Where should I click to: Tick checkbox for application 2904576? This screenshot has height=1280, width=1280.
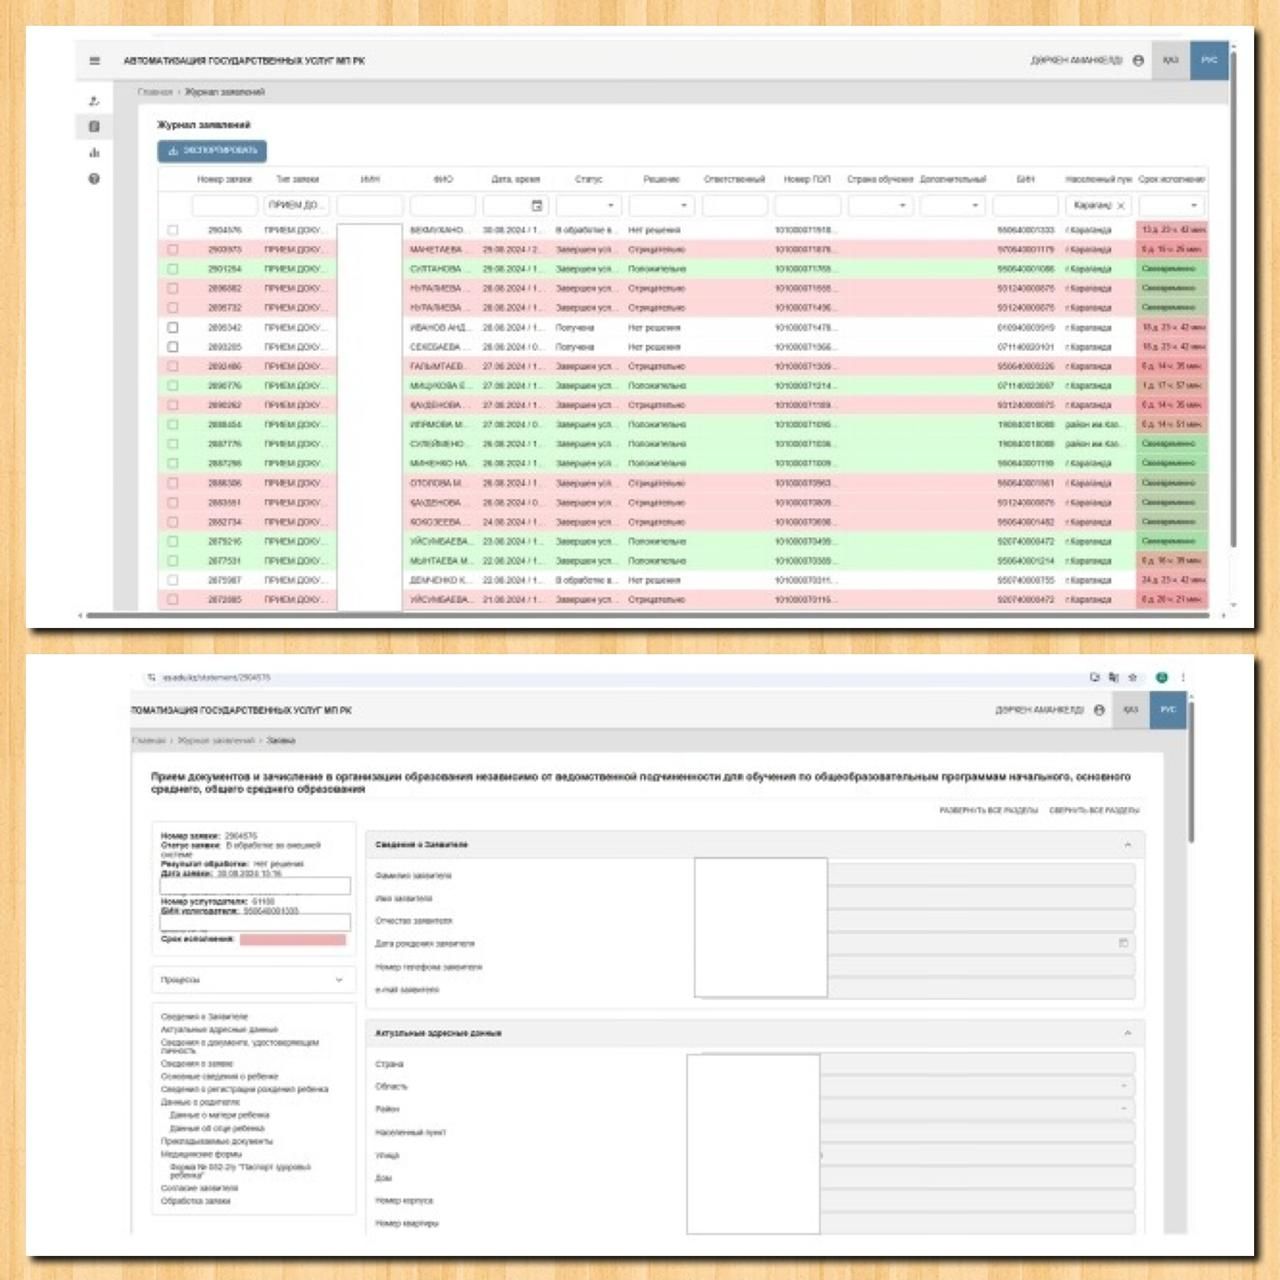[172, 230]
